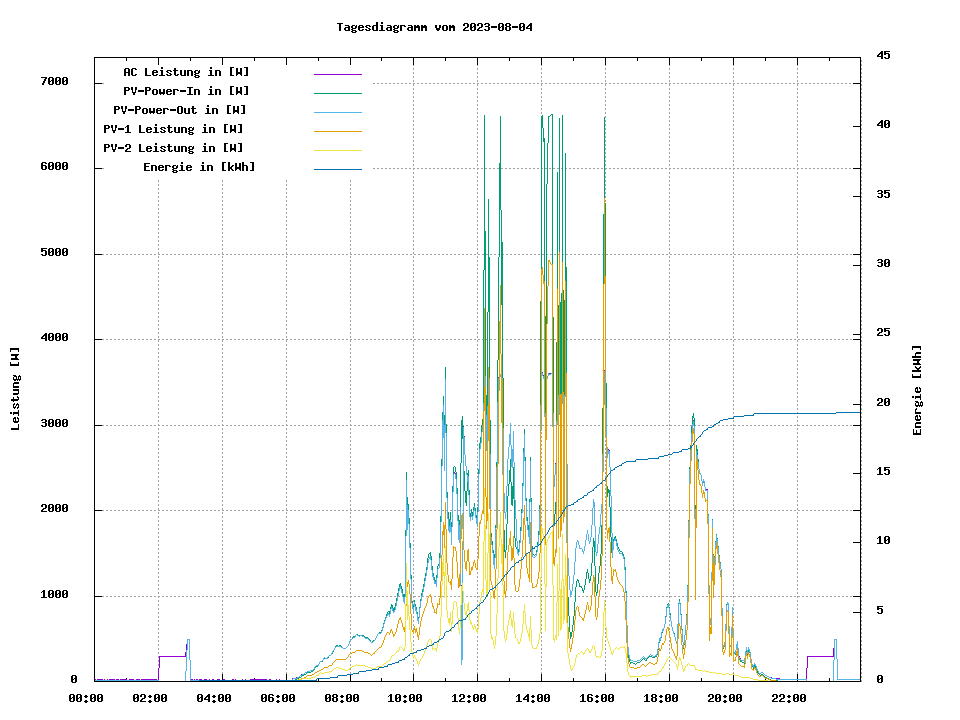Choose the PV-2 Leistung in [W] legend label
Viewport: 960px width, 720px height.
[173, 148]
